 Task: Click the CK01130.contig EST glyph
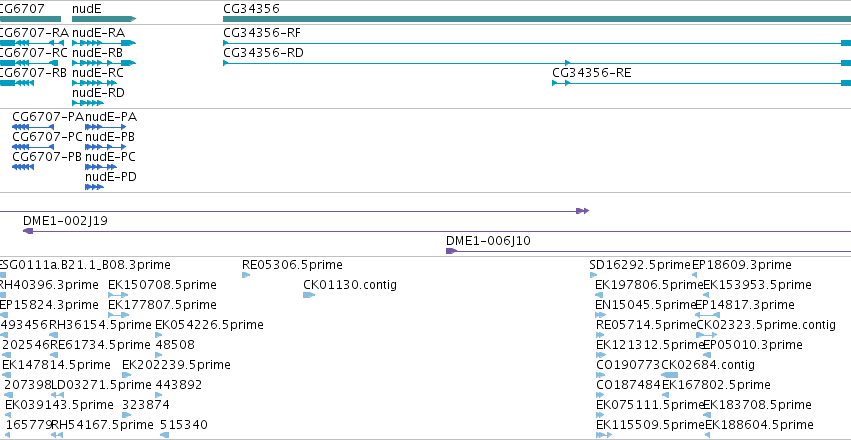click(x=309, y=295)
